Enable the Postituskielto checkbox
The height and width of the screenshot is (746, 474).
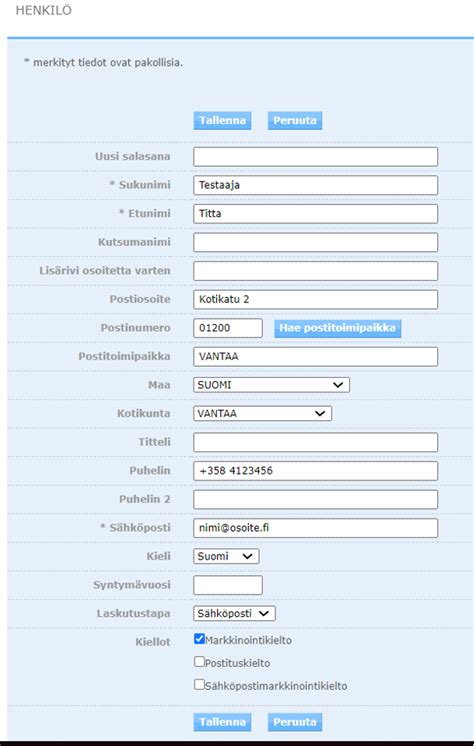[199, 662]
